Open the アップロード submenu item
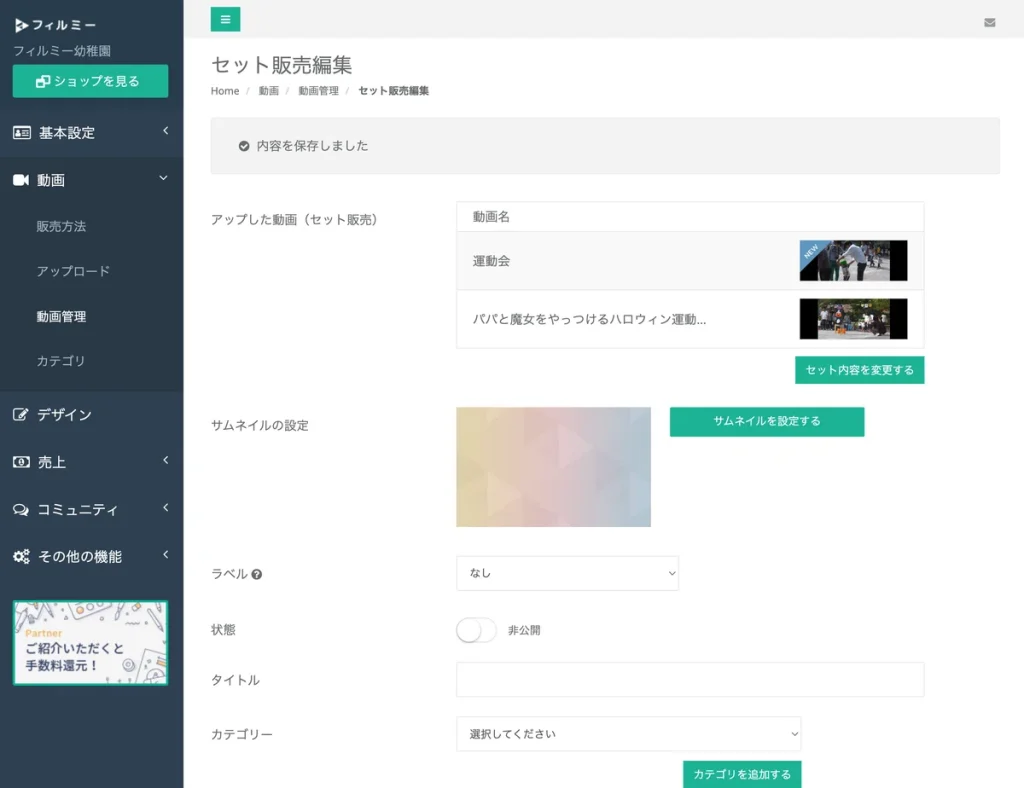Image resolution: width=1024 pixels, height=788 pixels. coord(73,271)
